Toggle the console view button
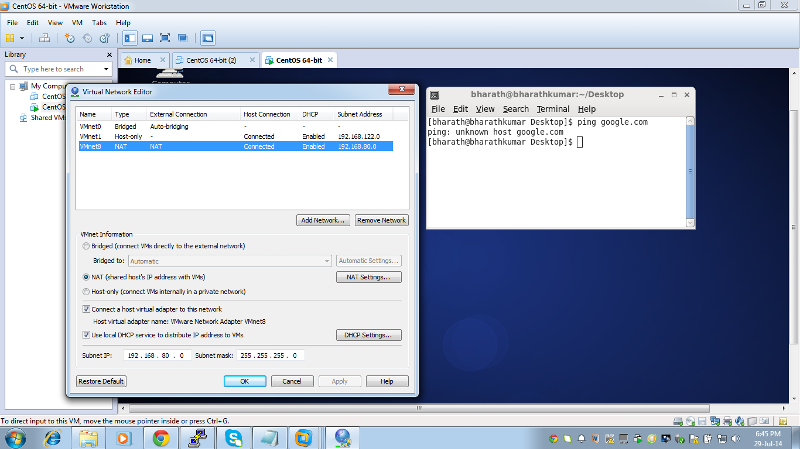 coord(208,38)
